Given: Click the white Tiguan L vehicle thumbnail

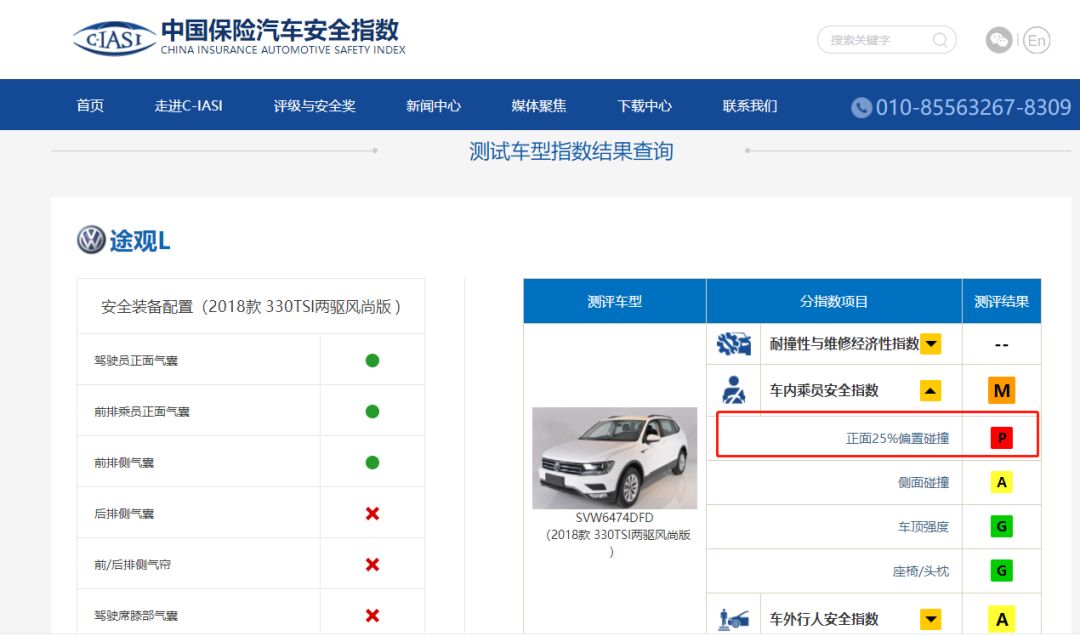Looking at the screenshot, I should pyautogui.click(x=614, y=457).
